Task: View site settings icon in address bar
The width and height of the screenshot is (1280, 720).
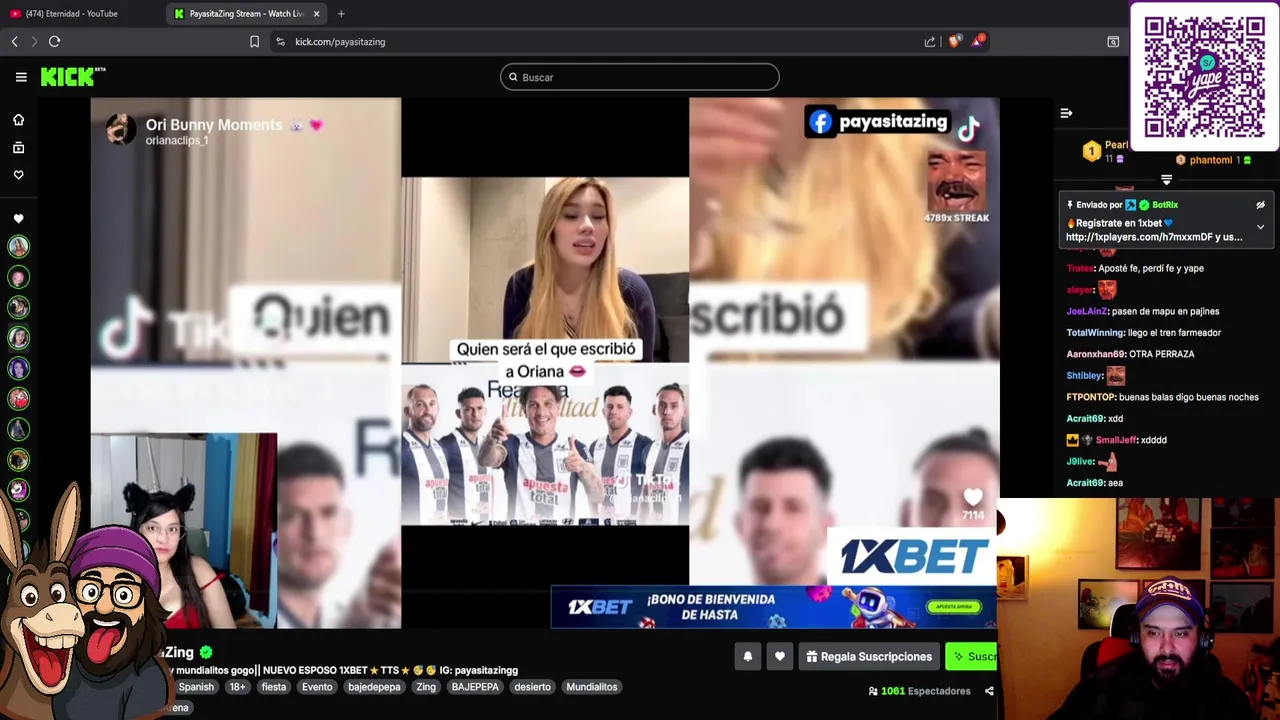Action: [280, 41]
